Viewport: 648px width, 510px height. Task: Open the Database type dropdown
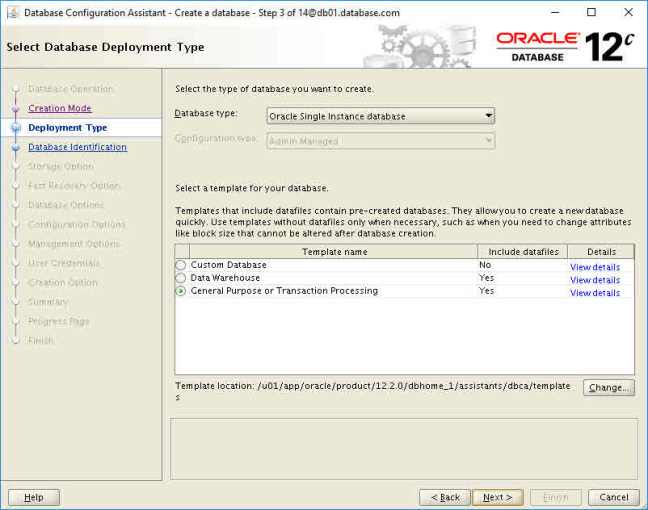tap(380, 116)
